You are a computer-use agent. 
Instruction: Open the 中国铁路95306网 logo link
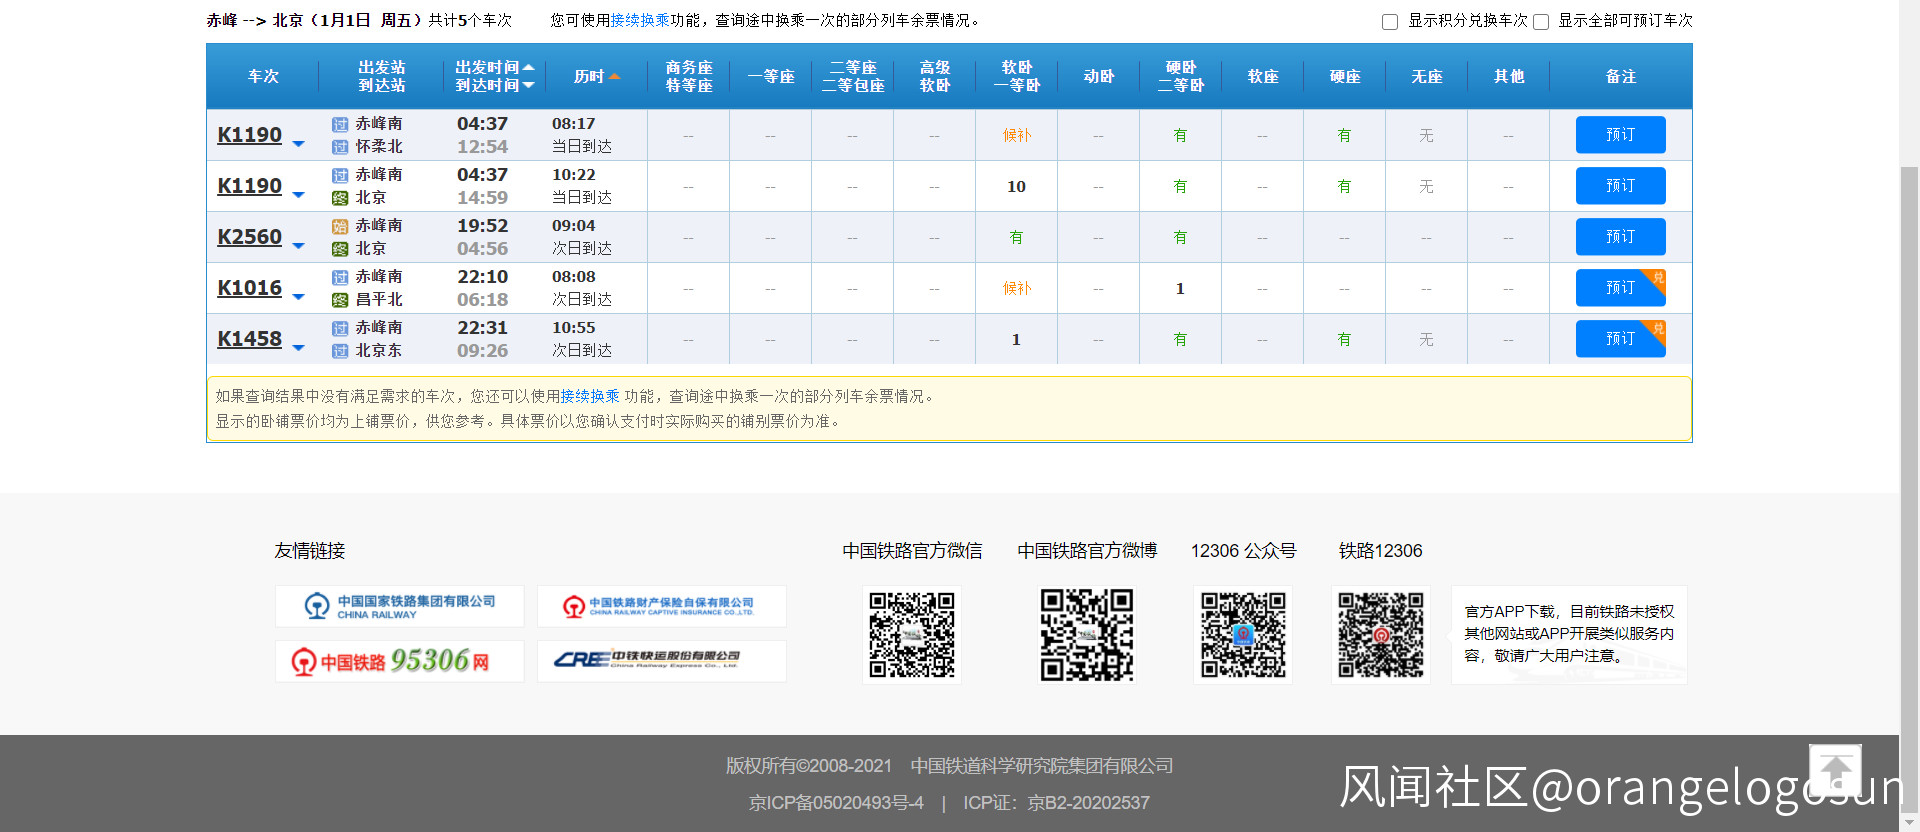point(399,661)
